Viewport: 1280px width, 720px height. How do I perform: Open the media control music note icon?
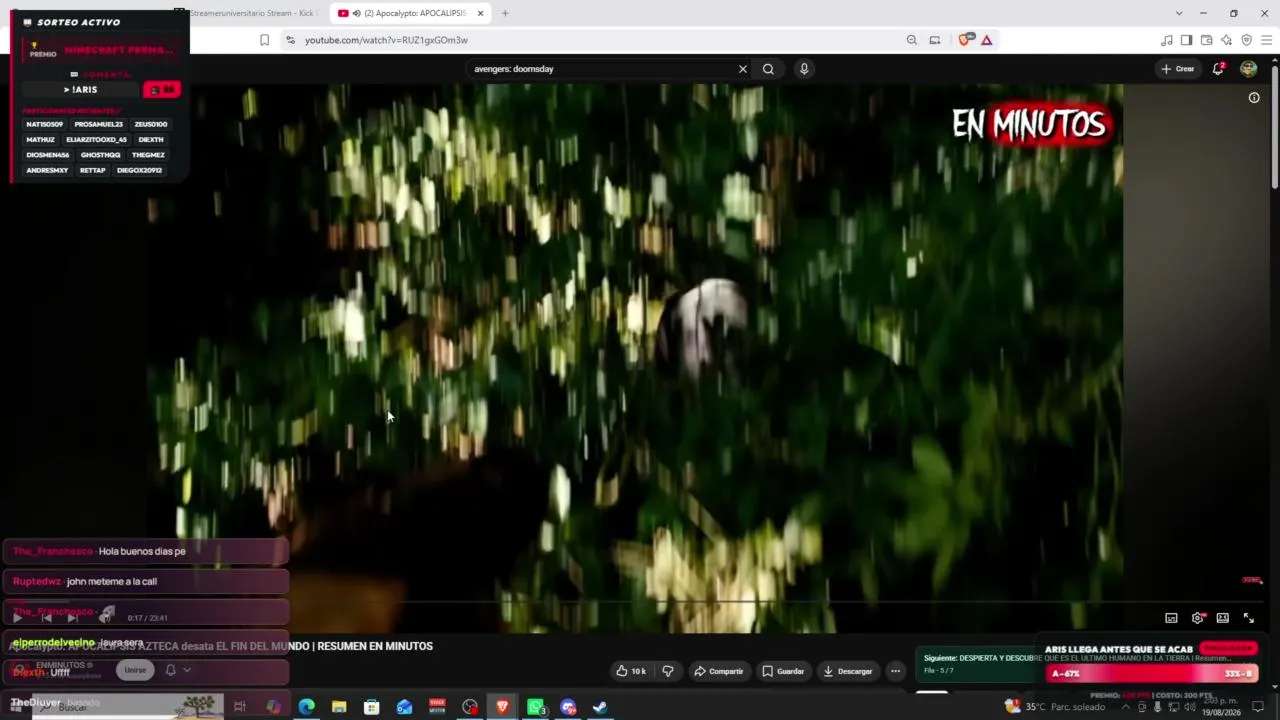coord(1167,40)
